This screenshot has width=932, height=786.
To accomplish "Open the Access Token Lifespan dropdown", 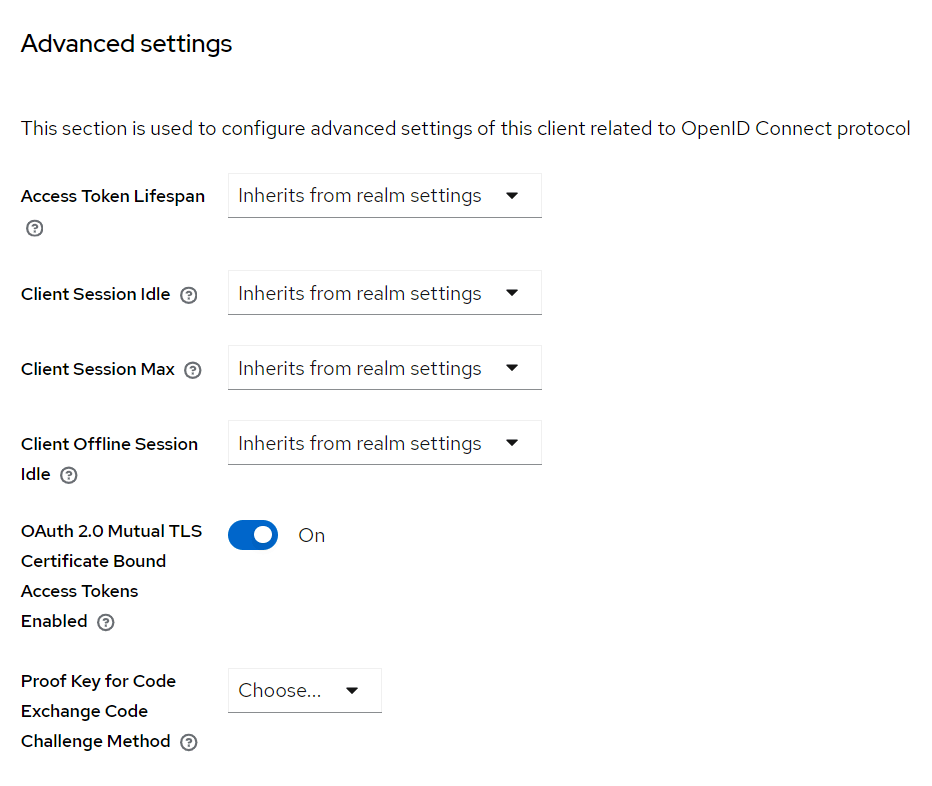I will pyautogui.click(x=384, y=196).
